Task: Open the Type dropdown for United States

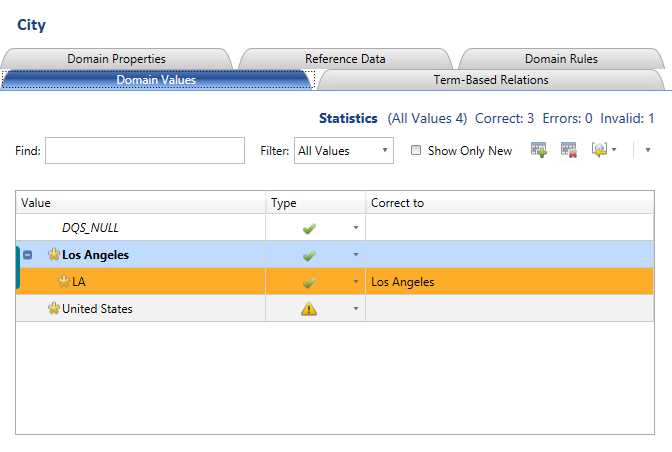Action: [355, 309]
